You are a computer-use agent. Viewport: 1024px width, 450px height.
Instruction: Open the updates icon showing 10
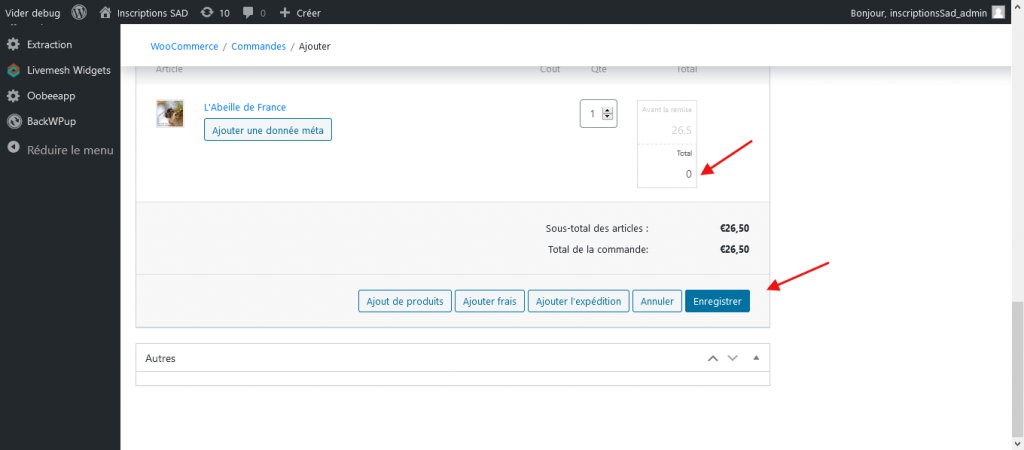pyautogui.click(x=207, y=12)
